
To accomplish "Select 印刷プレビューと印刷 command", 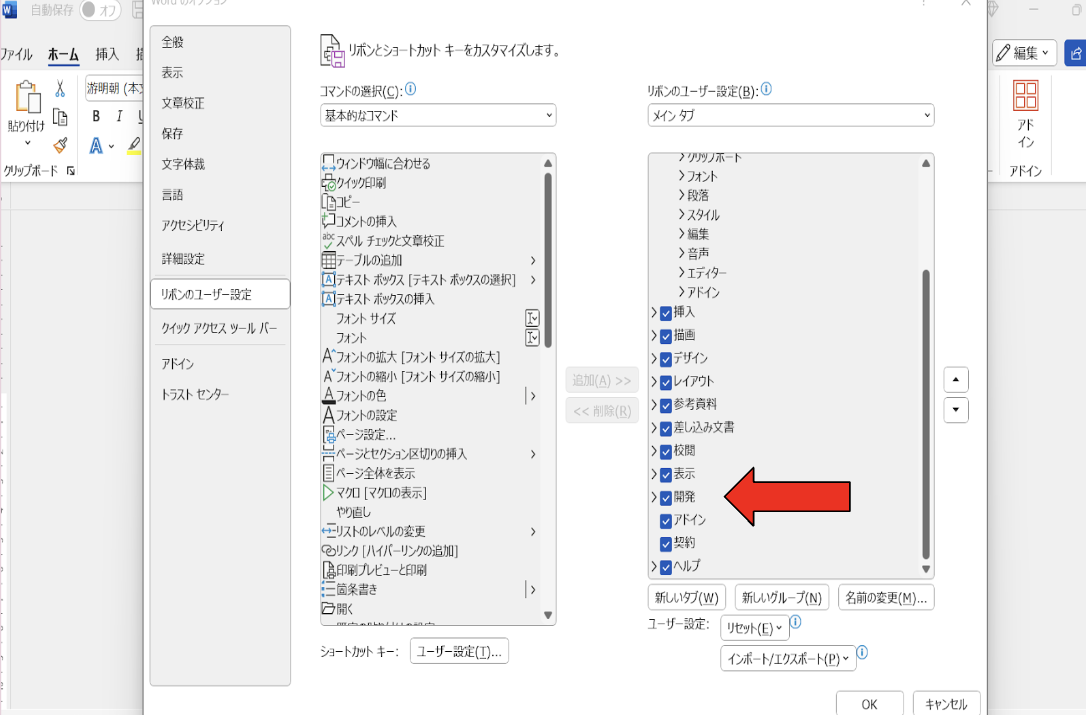I will (375, 570).
